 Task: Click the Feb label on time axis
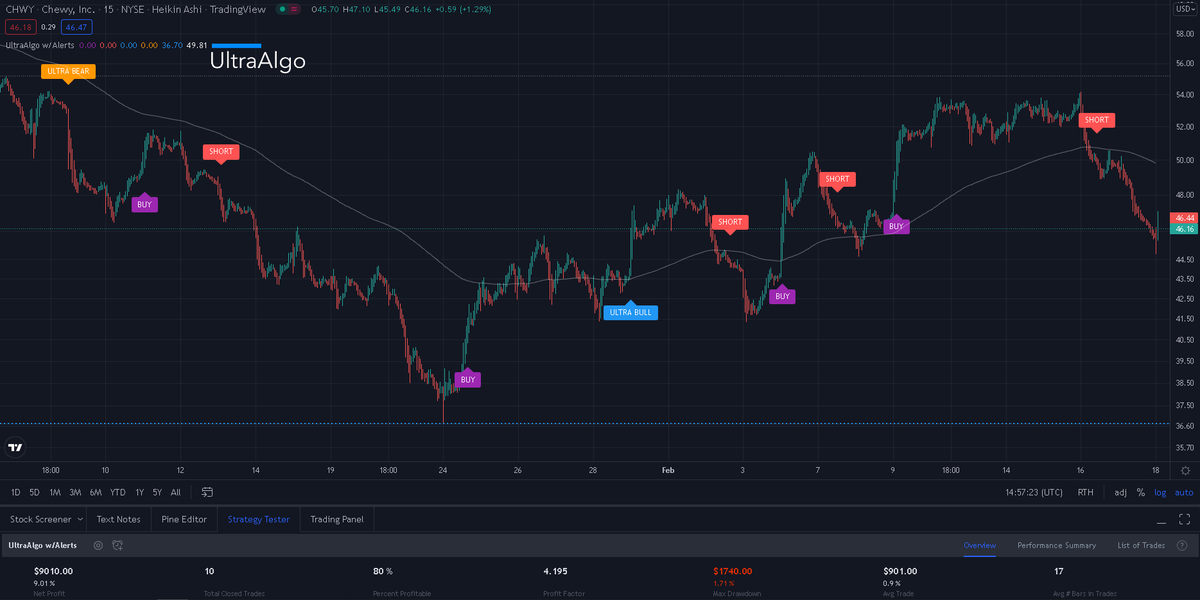click(667, 469)
